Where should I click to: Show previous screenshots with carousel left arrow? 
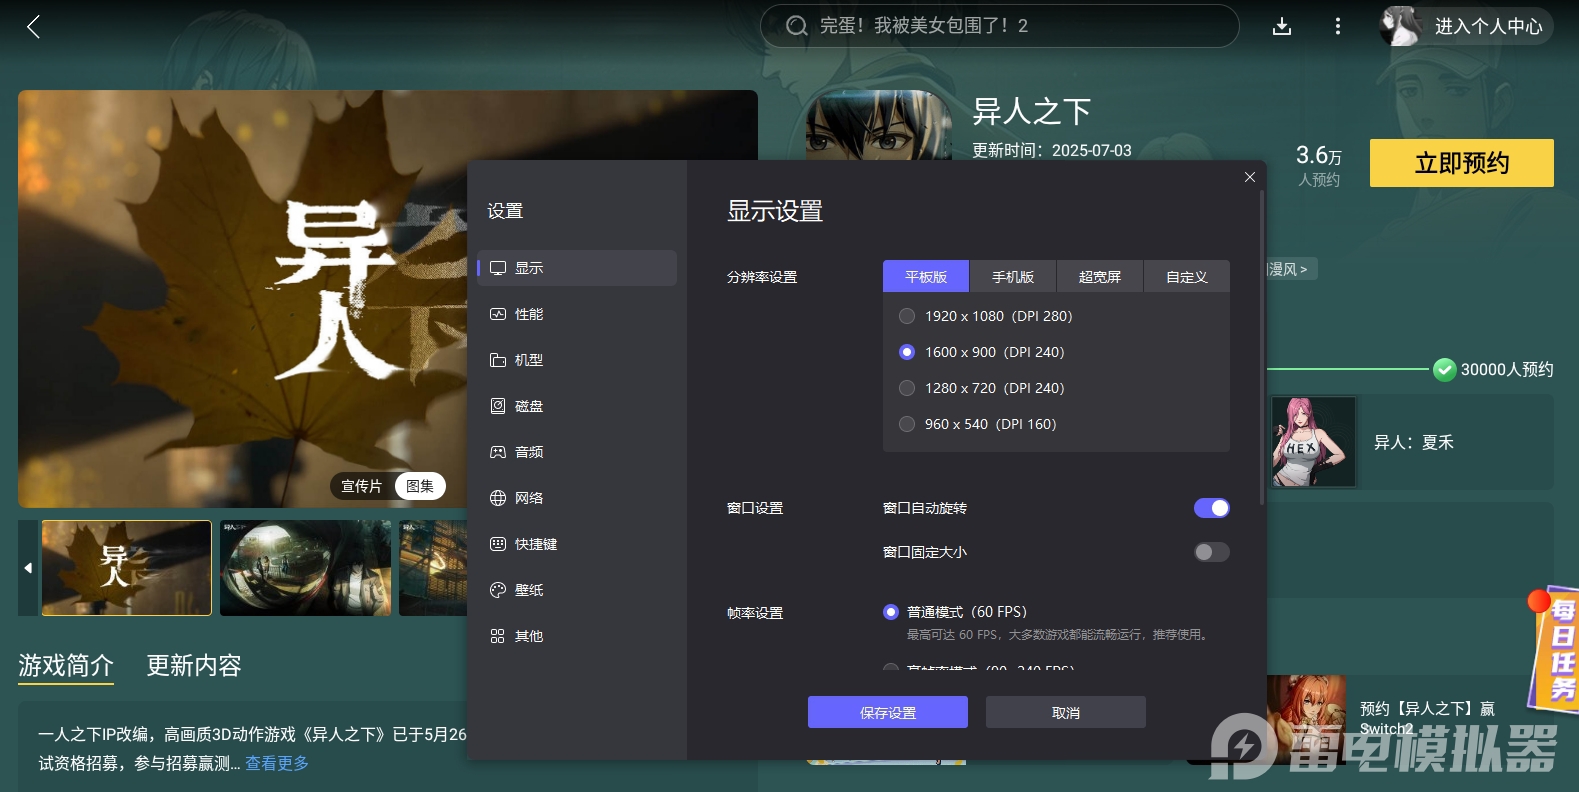click(x=28, y=568)
